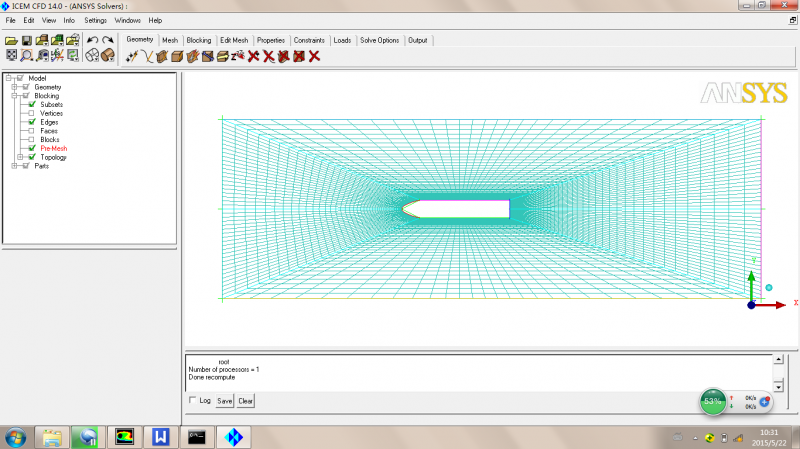800x449 pixels.
Task: Expand the Parts tree node
Action: 14,166
